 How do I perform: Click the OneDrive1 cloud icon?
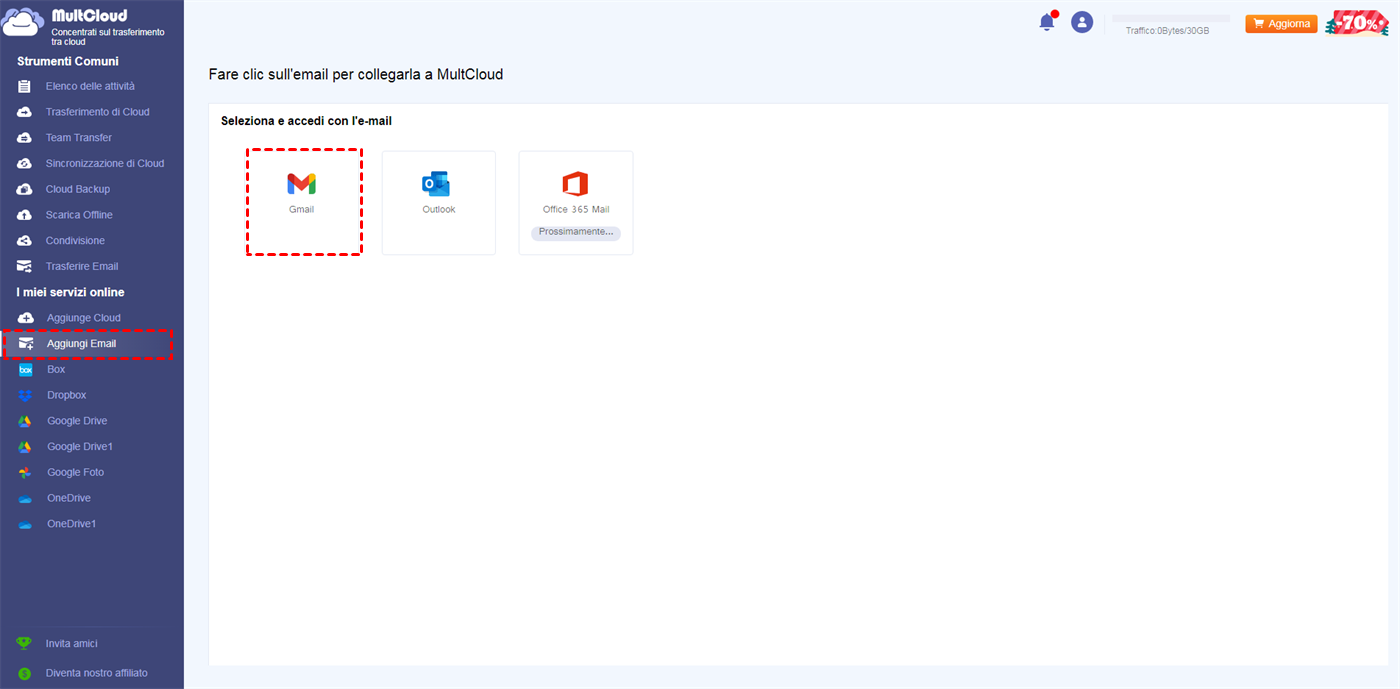[x=26, y=524]
